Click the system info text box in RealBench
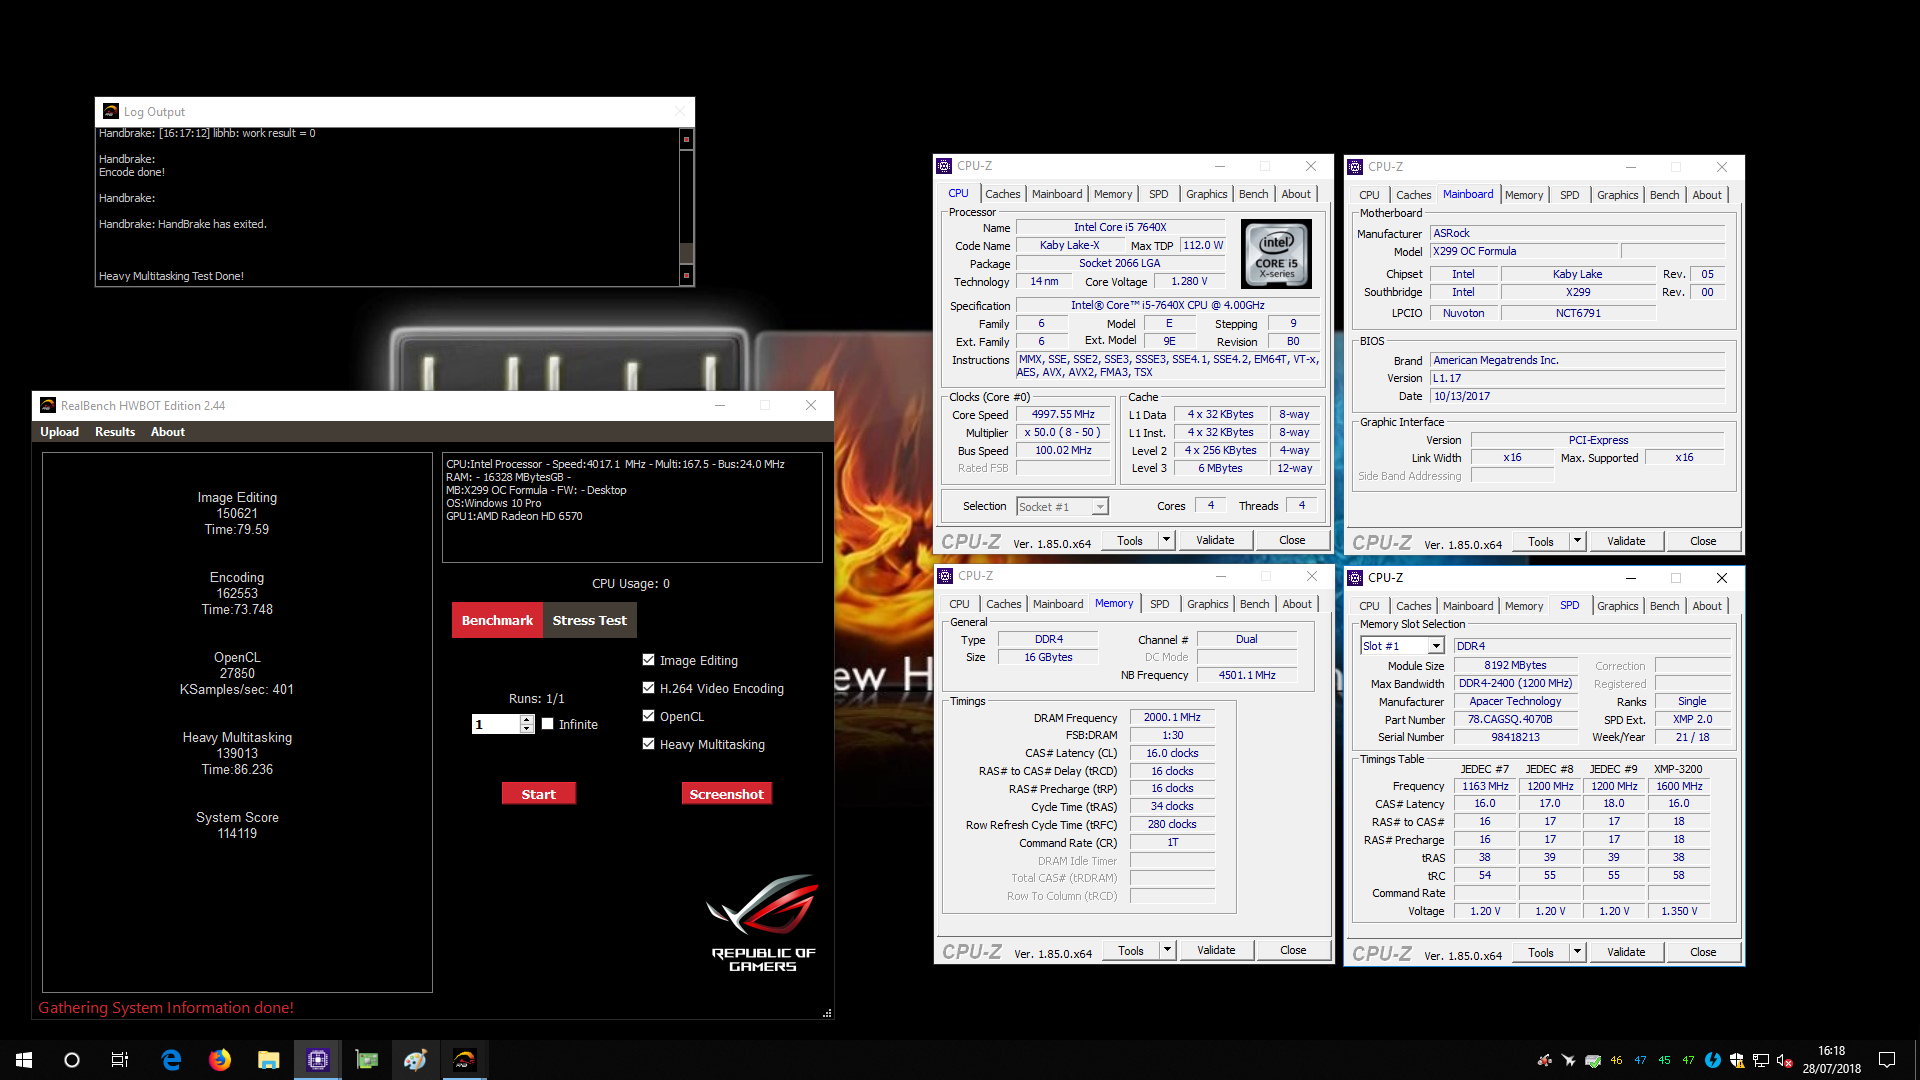Screen dimensions: 1920x1080 point(632,507)
